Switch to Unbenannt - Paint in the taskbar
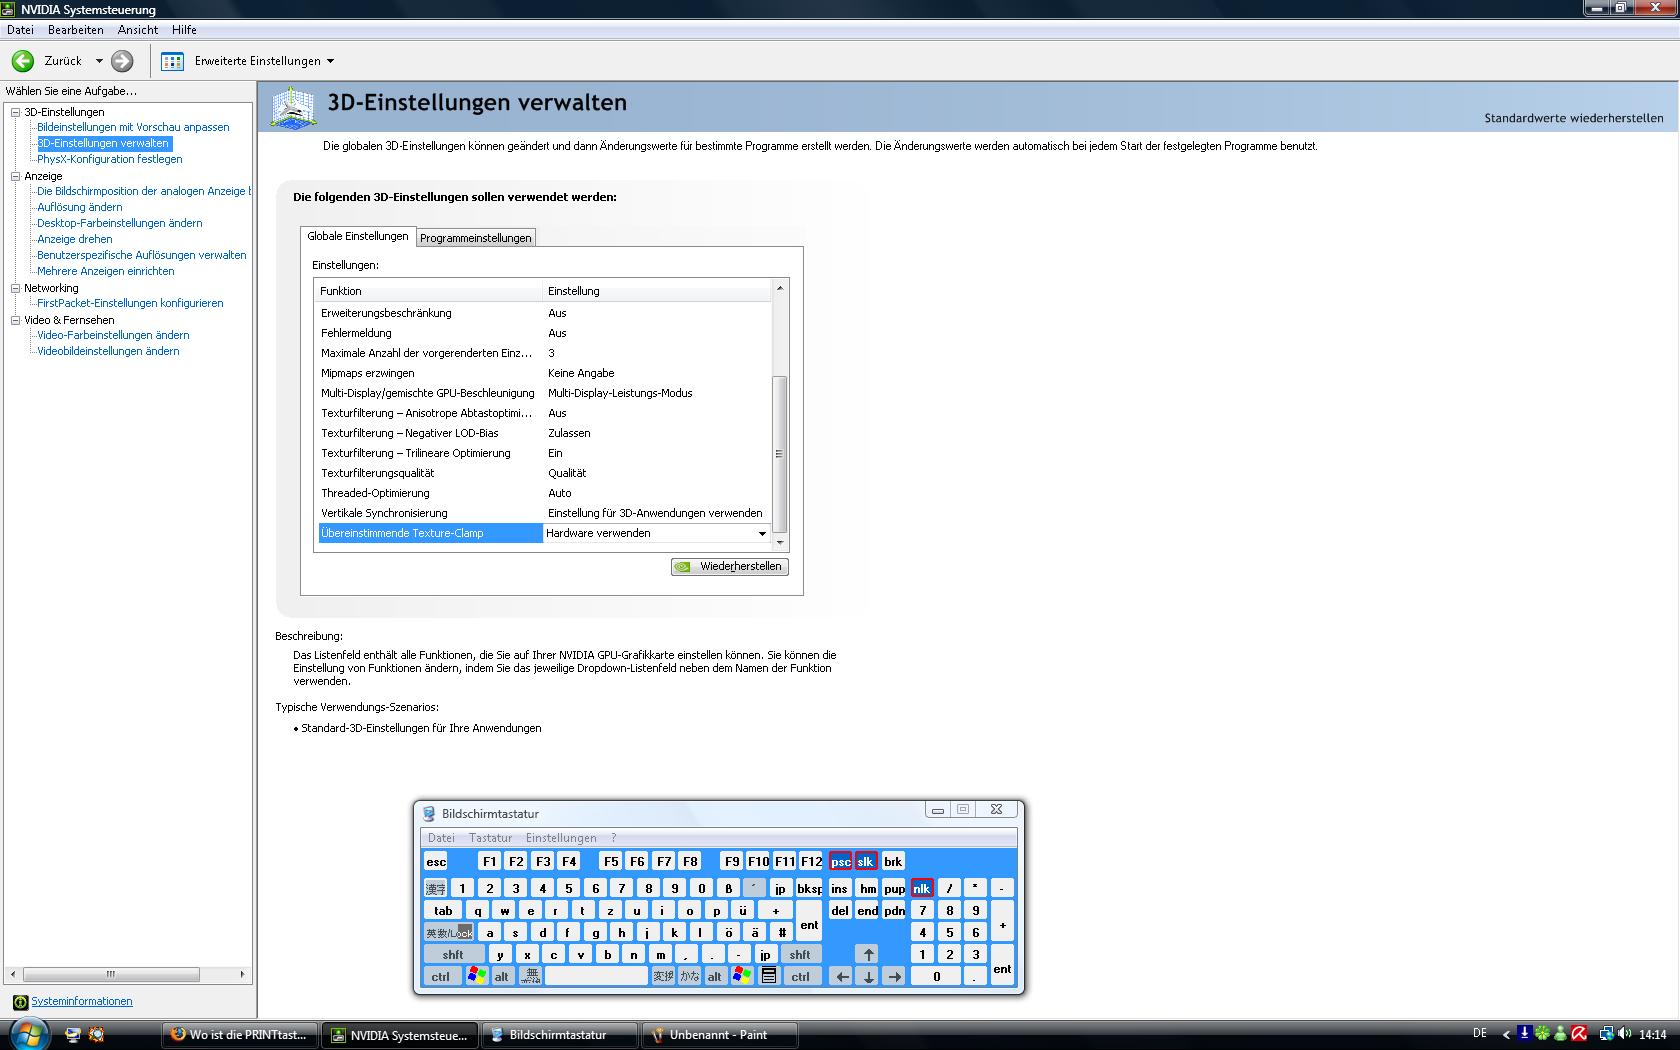 point(720,1035)
